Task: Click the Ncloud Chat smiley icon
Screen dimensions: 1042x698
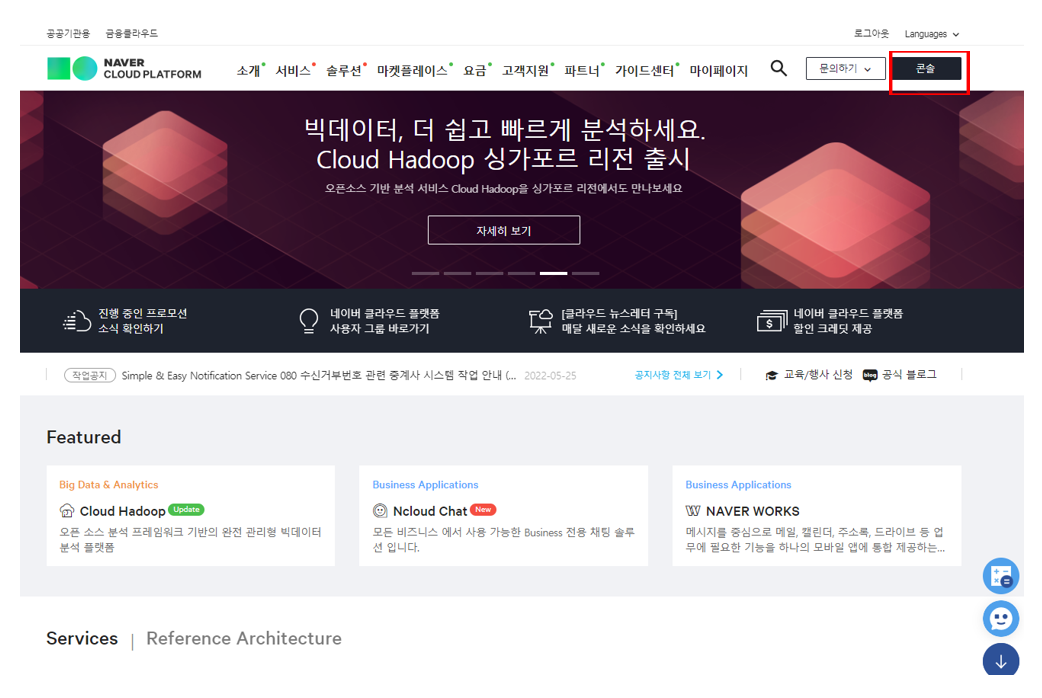Action: (380, 511)
